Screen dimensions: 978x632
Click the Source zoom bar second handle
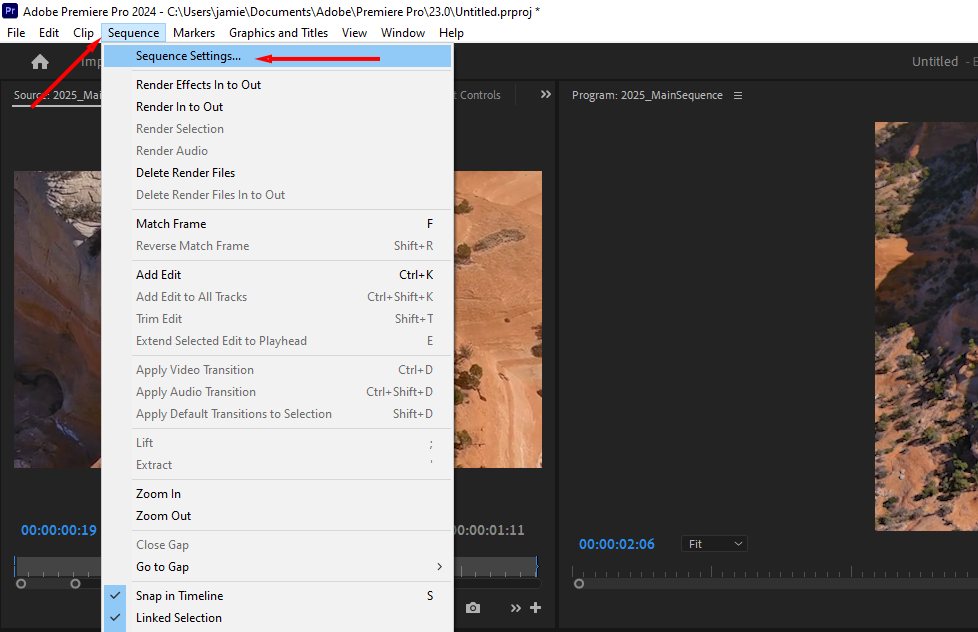(75, 584)
